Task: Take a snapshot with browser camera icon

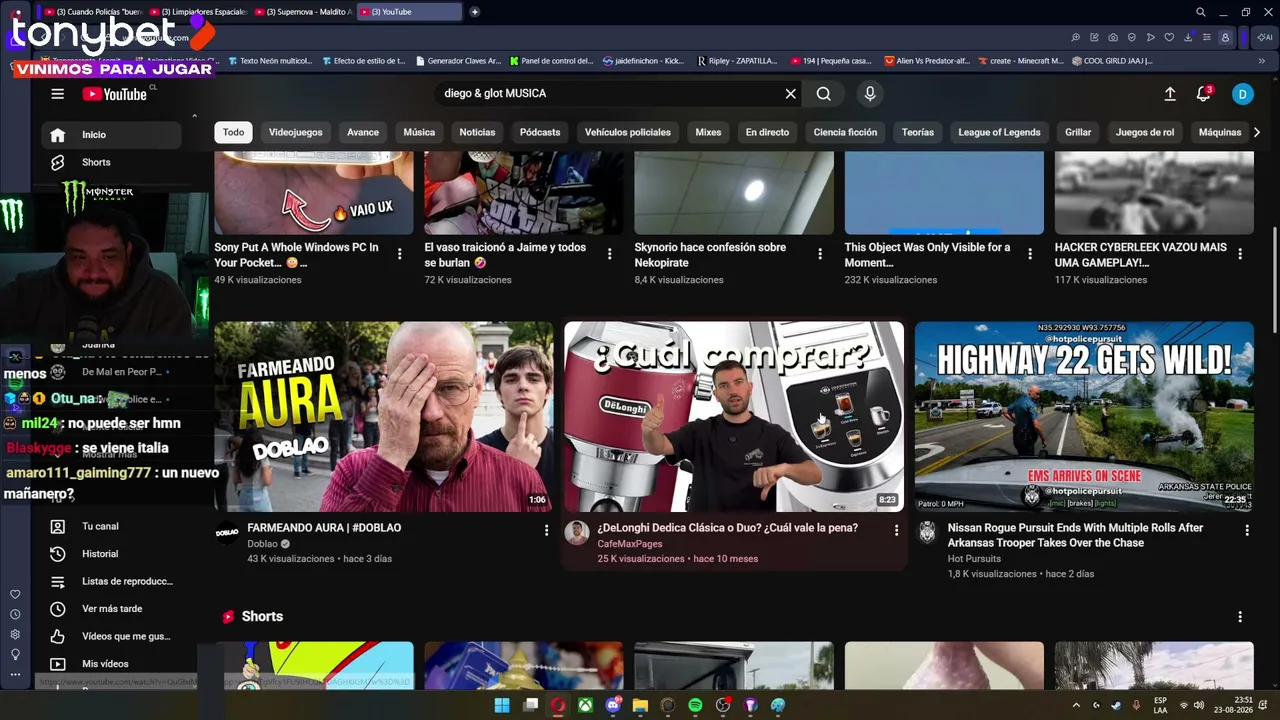Action: 1113,37
